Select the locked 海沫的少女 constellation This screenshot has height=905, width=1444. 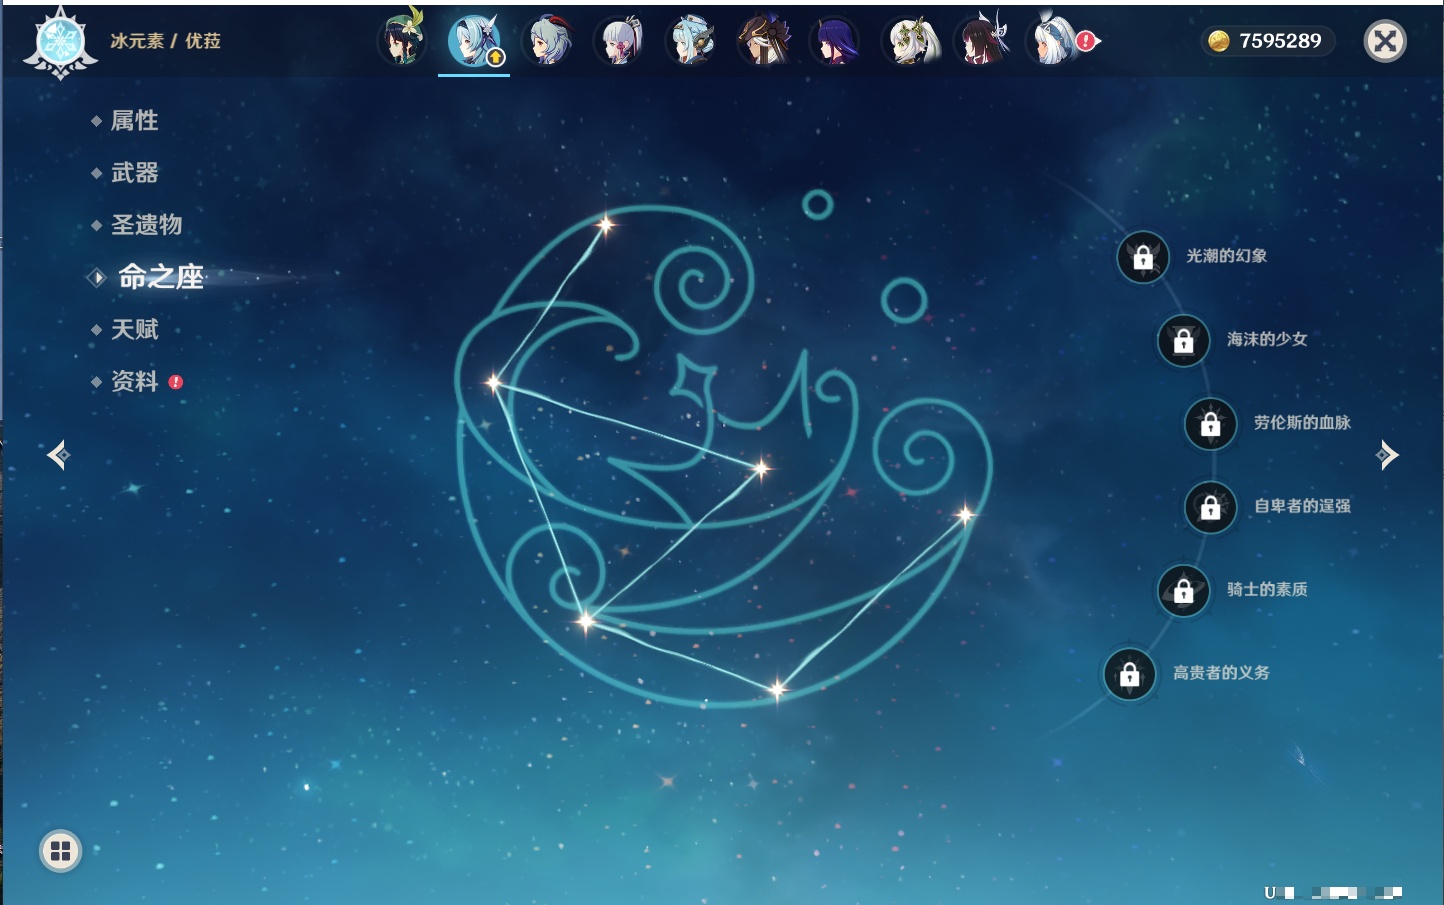pyautogui.click(x=1184, y=341)
